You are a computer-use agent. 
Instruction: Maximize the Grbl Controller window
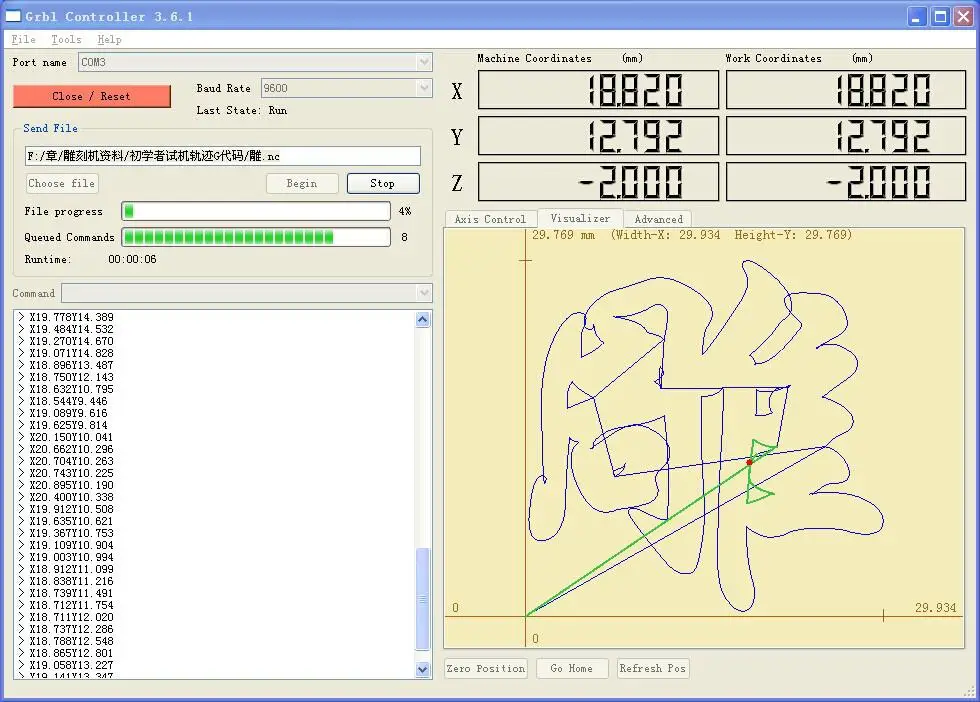pos(940,17)
